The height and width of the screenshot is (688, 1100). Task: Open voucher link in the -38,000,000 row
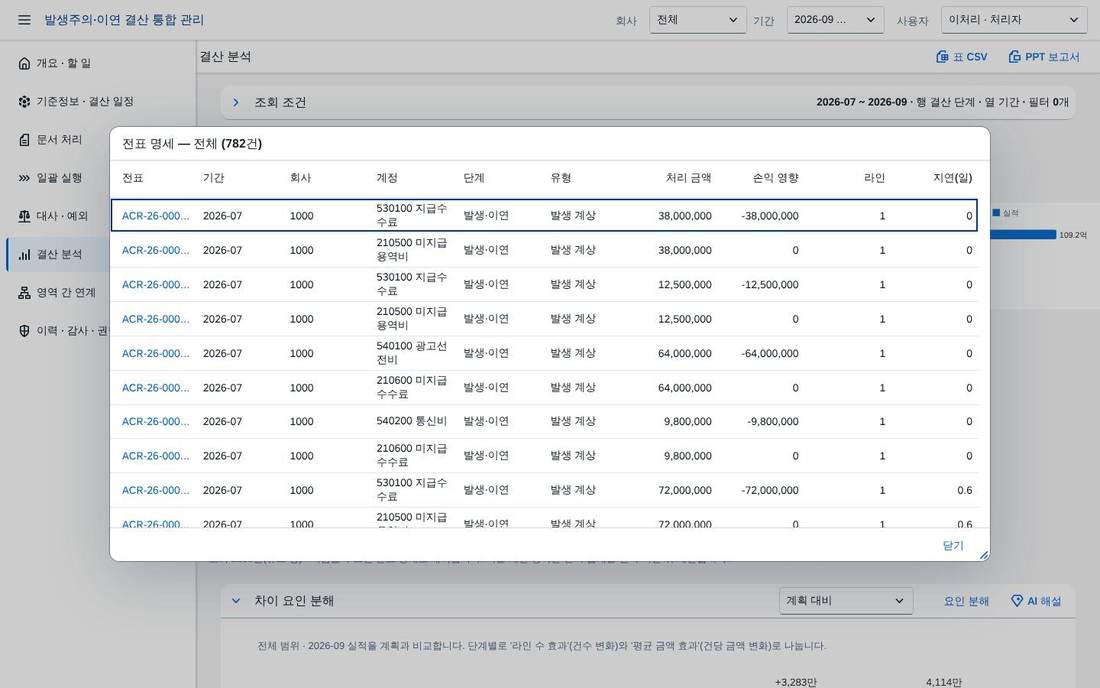click(x=155, y=216)
